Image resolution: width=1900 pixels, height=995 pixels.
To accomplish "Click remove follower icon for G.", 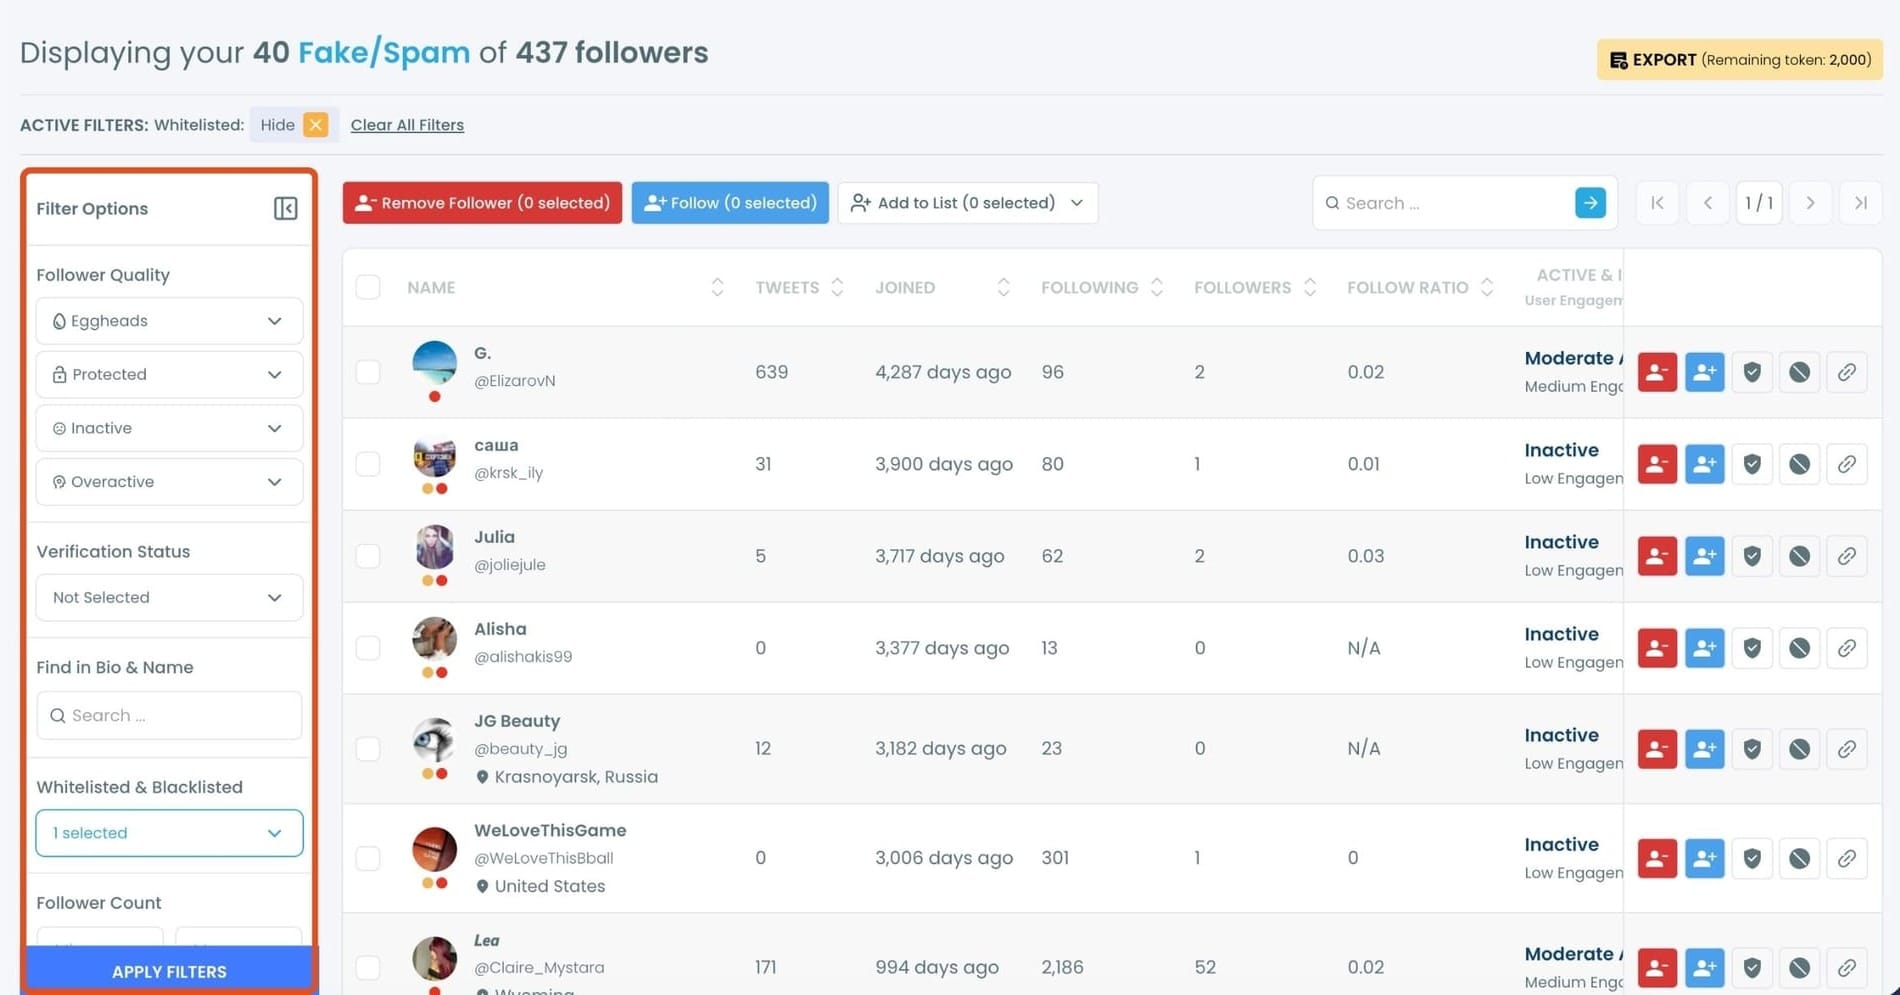I will [1656, 372].
